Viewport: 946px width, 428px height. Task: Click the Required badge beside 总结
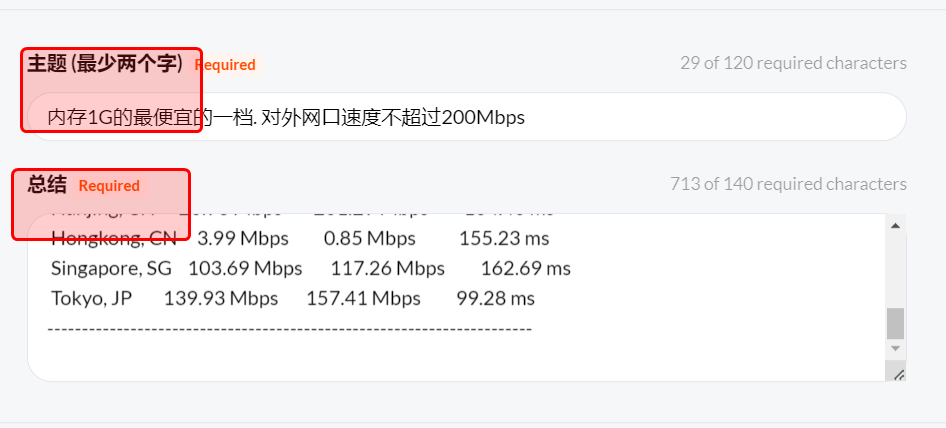(109, 186)
